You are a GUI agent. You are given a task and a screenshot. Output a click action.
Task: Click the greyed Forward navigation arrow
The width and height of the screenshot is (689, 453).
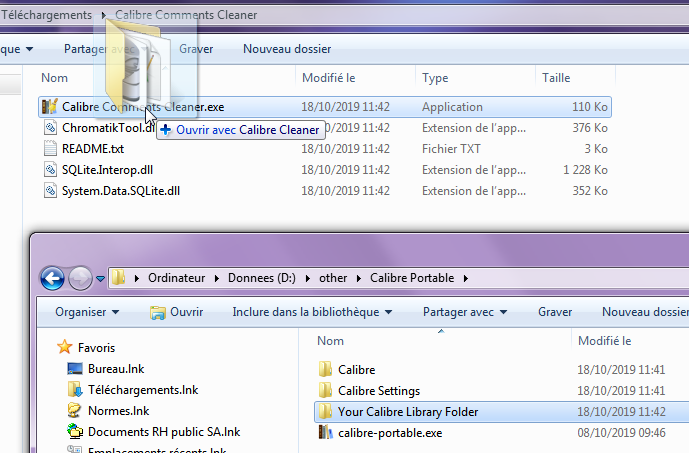[80, 278]
